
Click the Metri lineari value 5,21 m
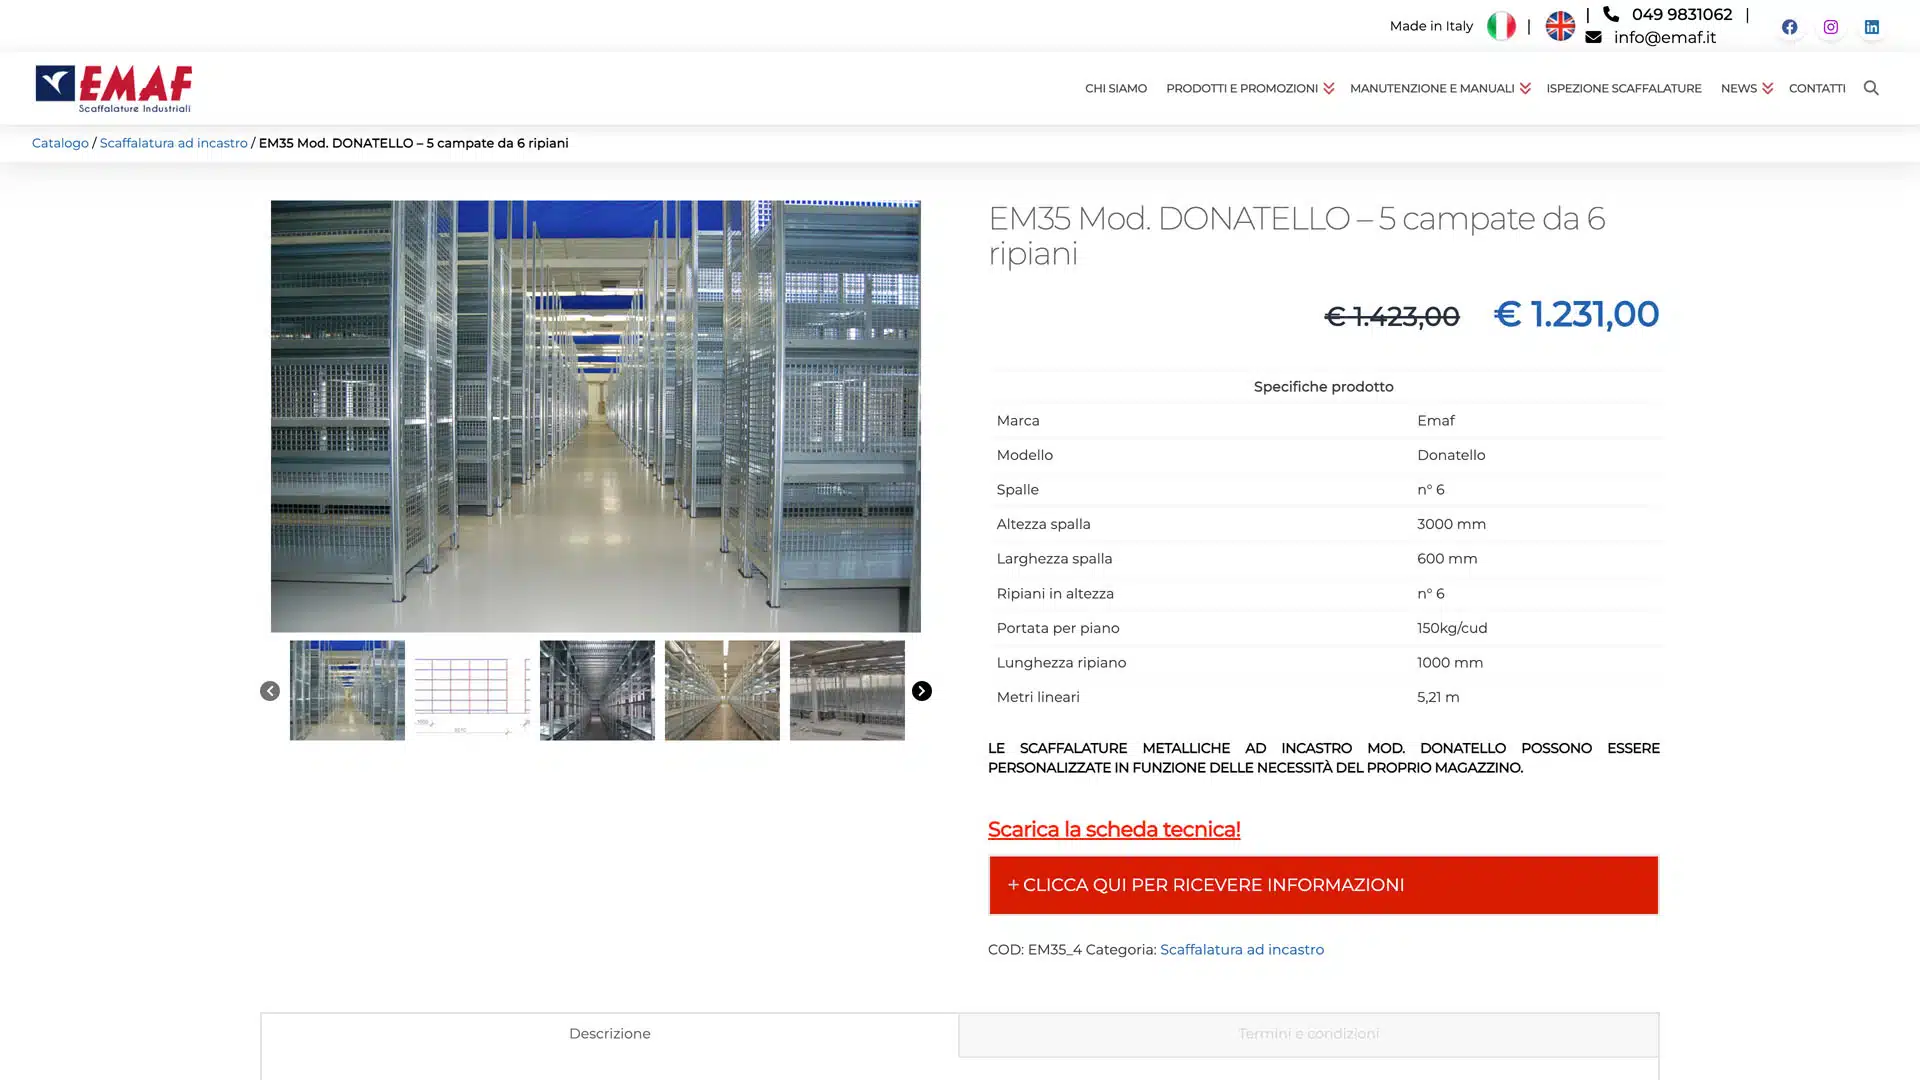pos(1438,697)
